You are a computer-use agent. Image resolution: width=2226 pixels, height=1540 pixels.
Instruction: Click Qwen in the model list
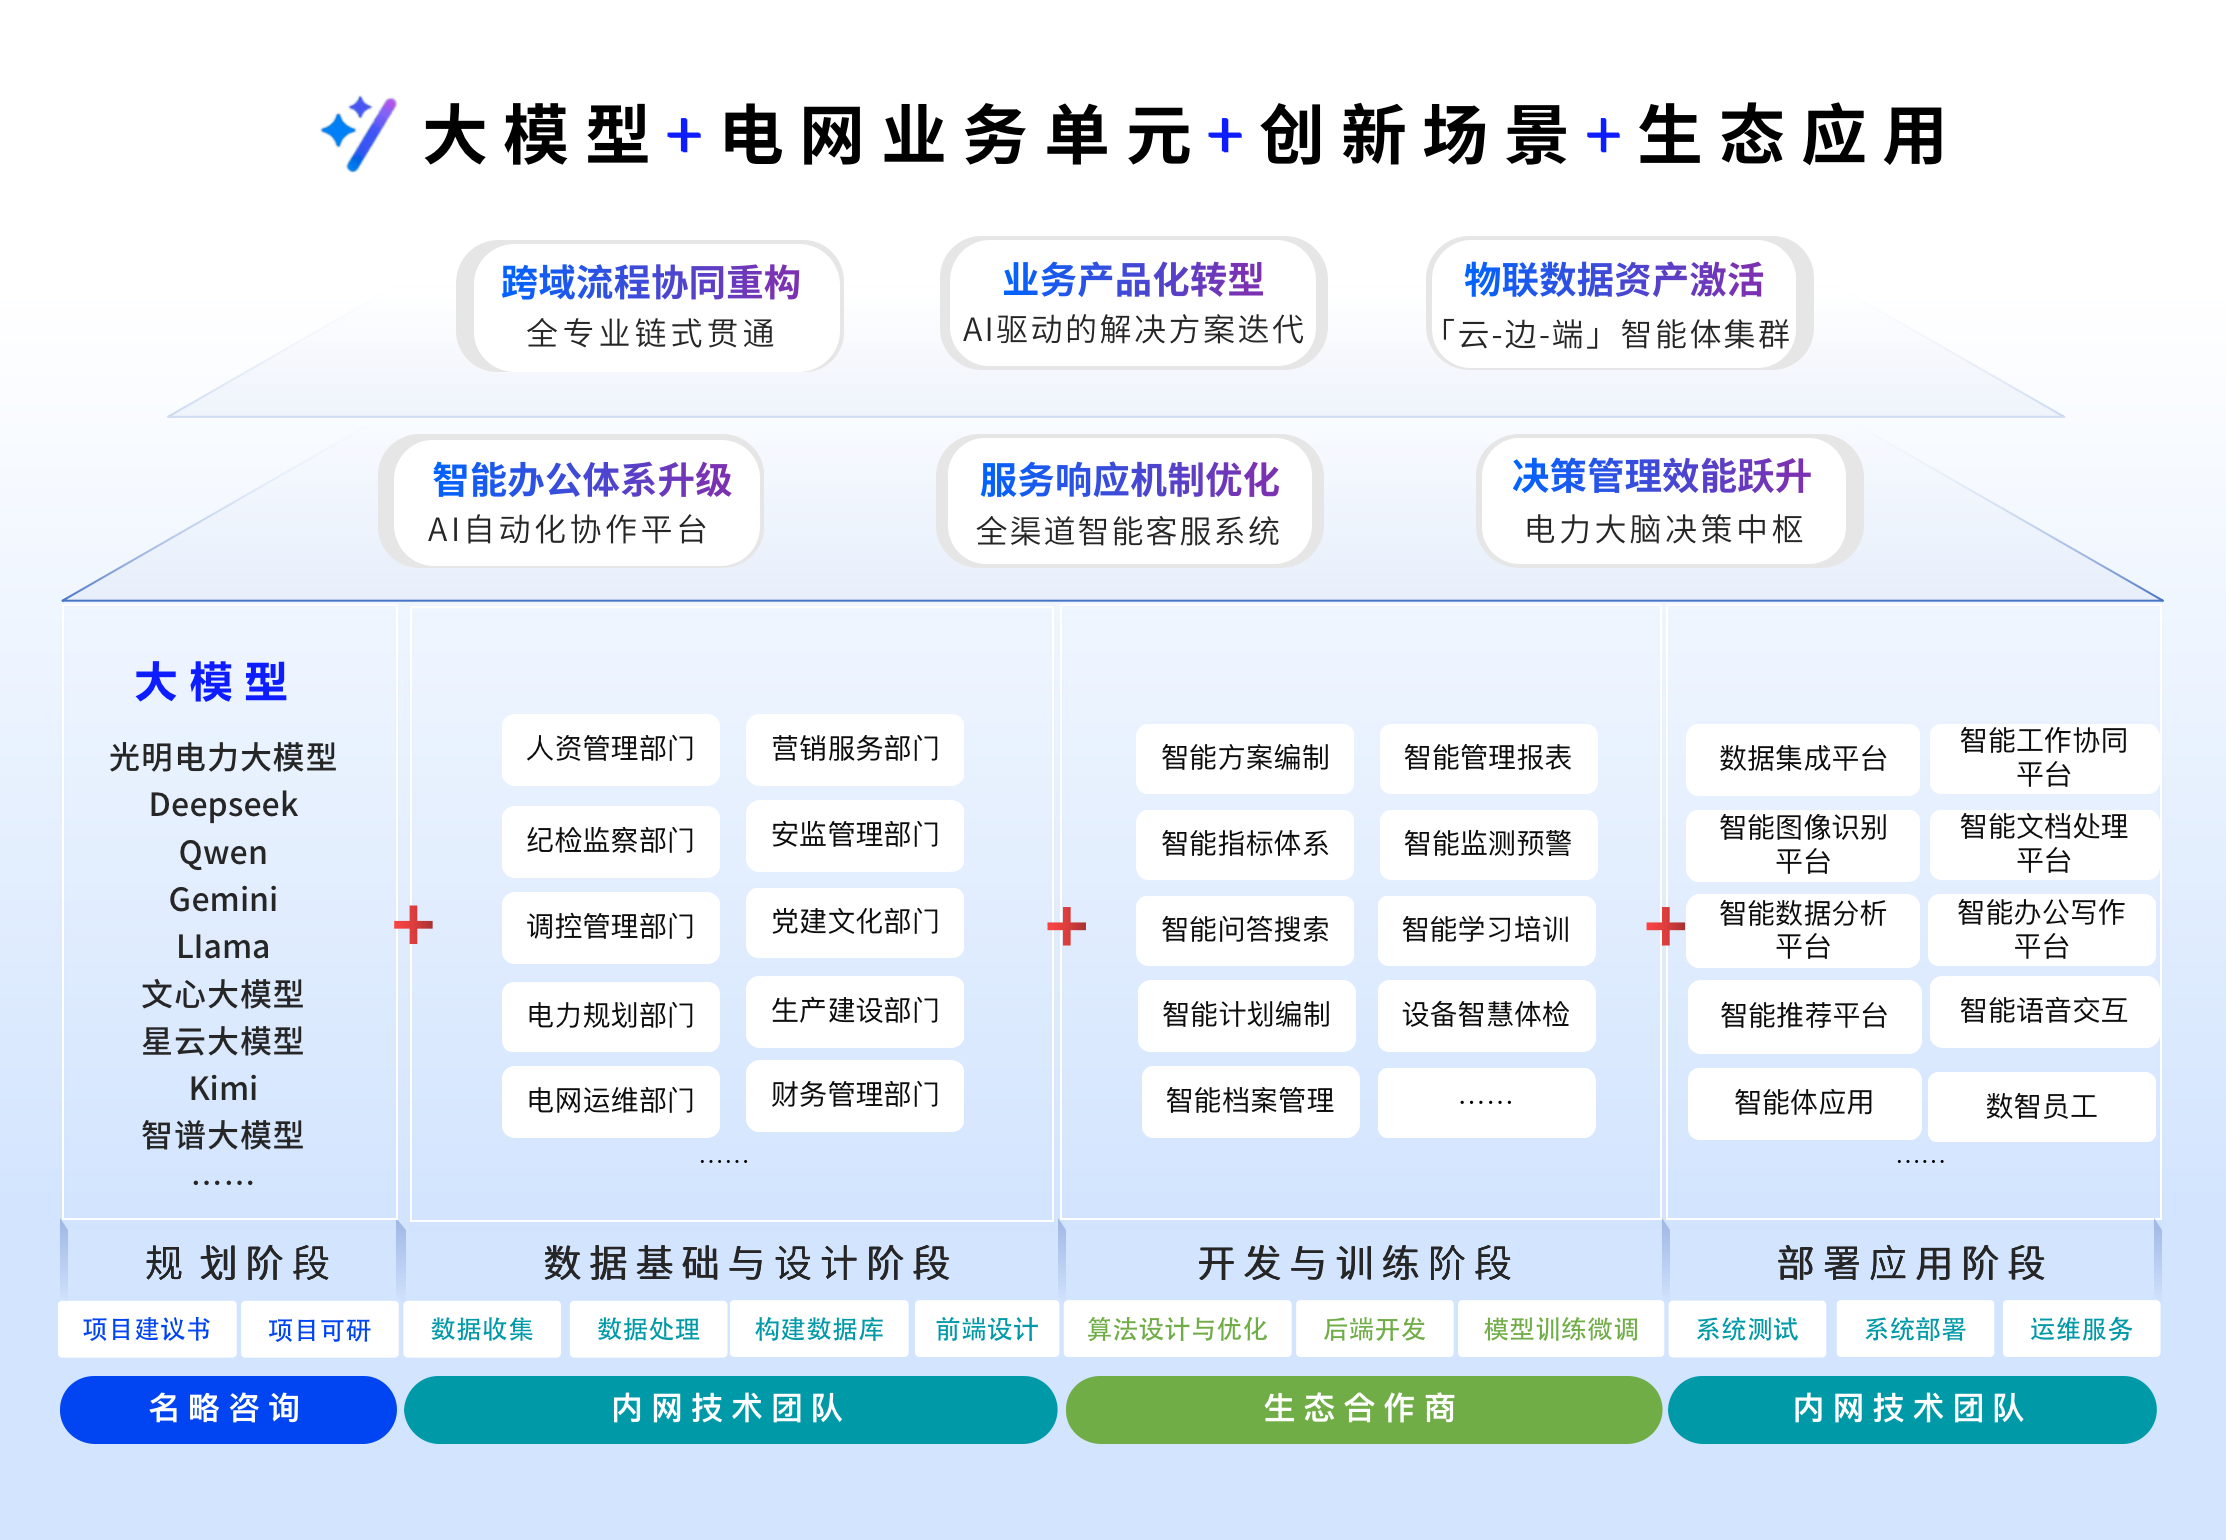(223, 853)
